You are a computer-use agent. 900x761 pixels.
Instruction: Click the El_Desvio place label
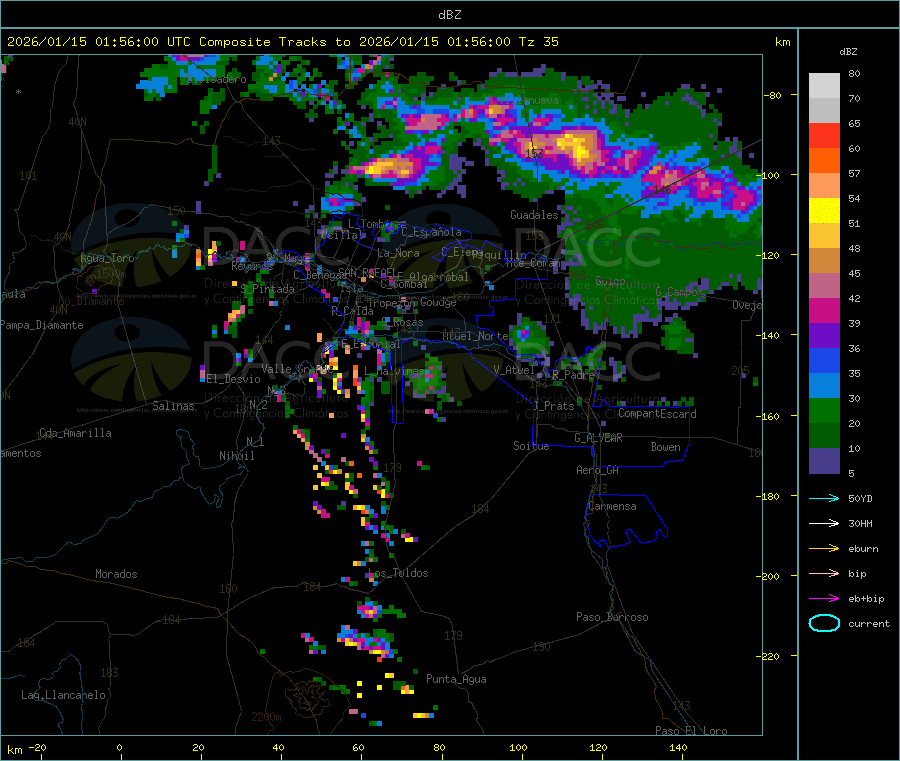coord(234,379)
